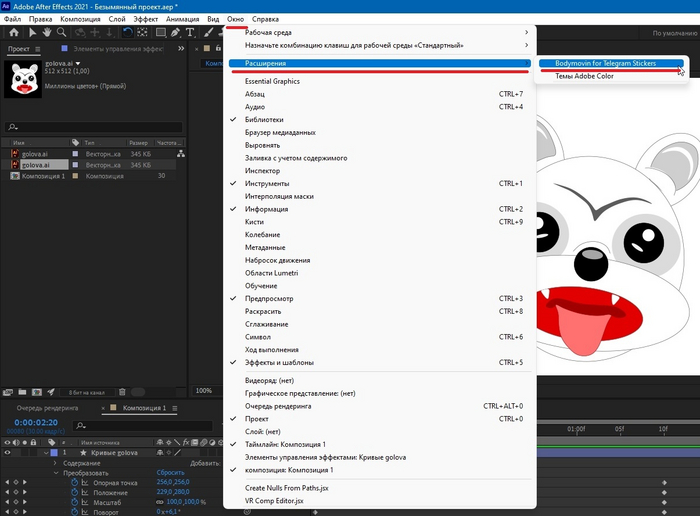Hide the Кривые golova layer with eye toggle
The image size is (700, 516).
pyautogui.click(x=7, y=453)
